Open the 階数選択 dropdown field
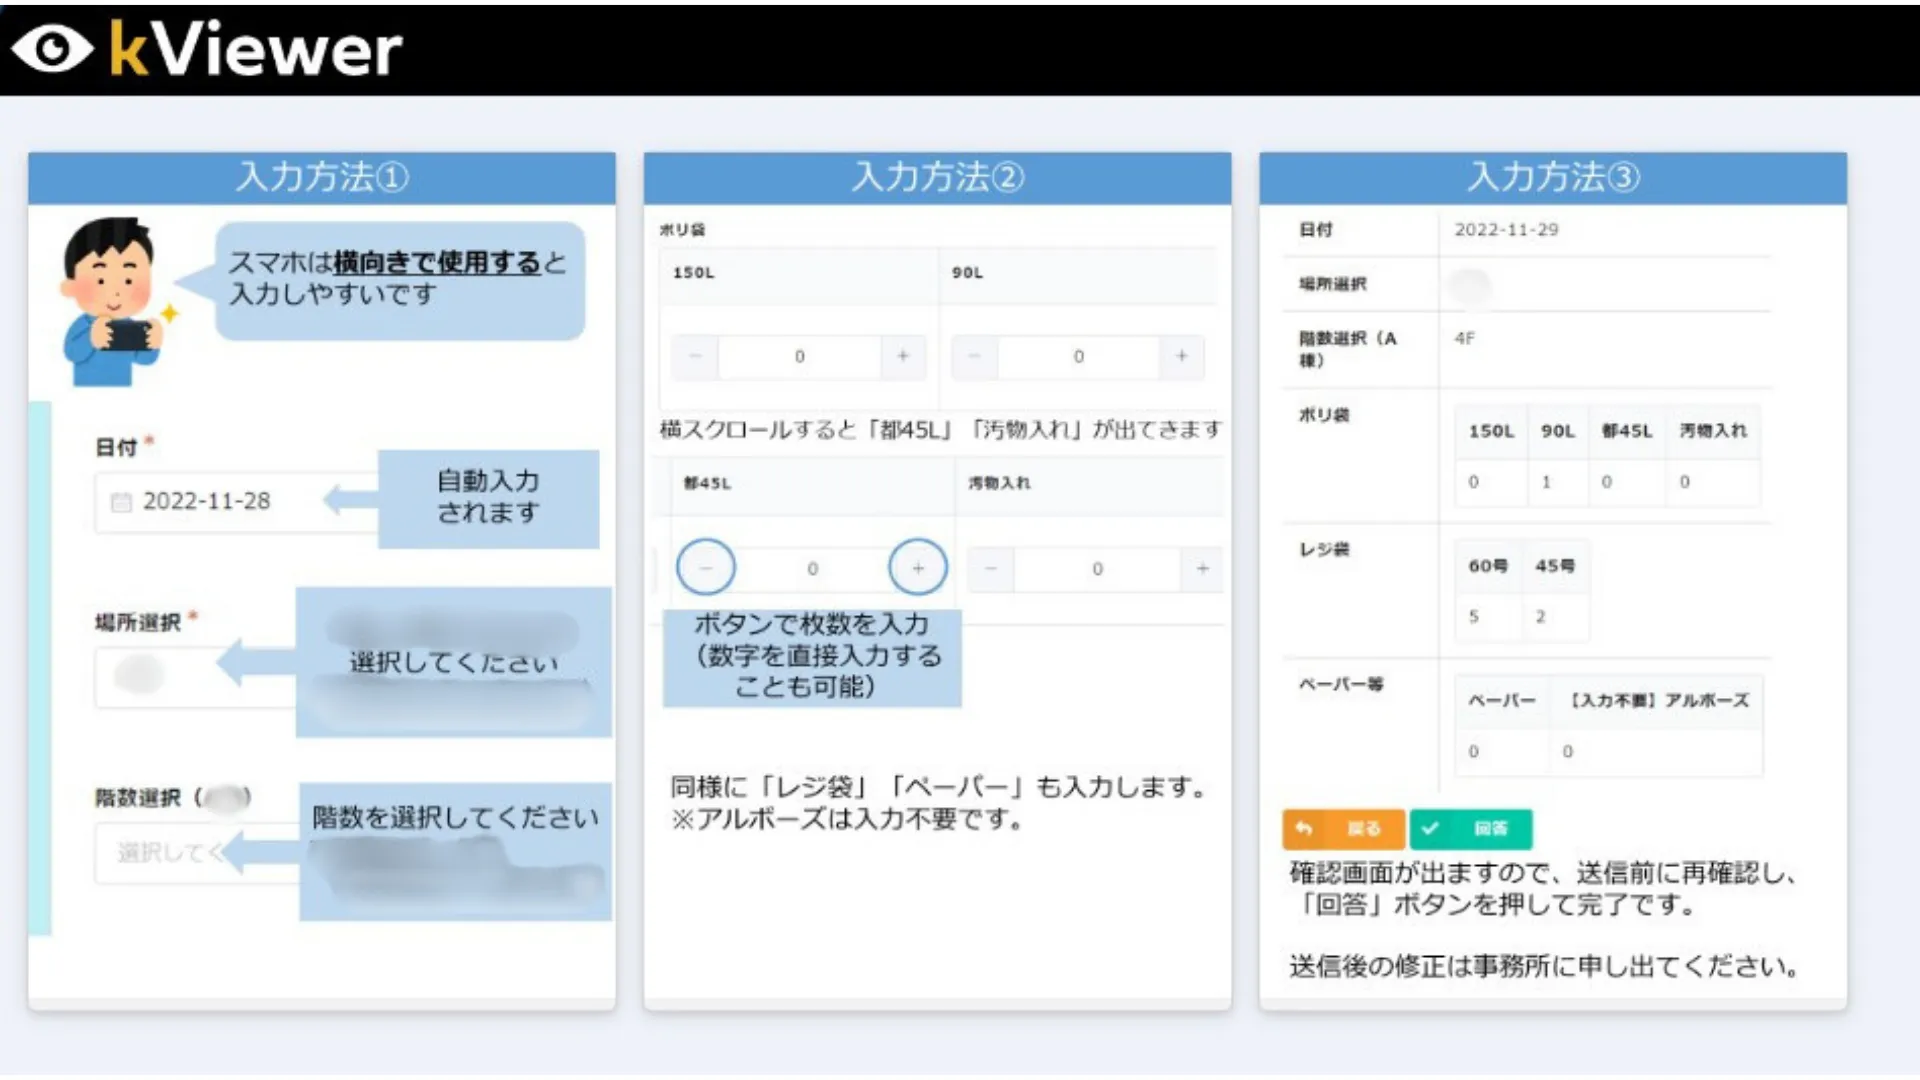The width and height of the screenshot is (1920, 1080). click(165, 853)
